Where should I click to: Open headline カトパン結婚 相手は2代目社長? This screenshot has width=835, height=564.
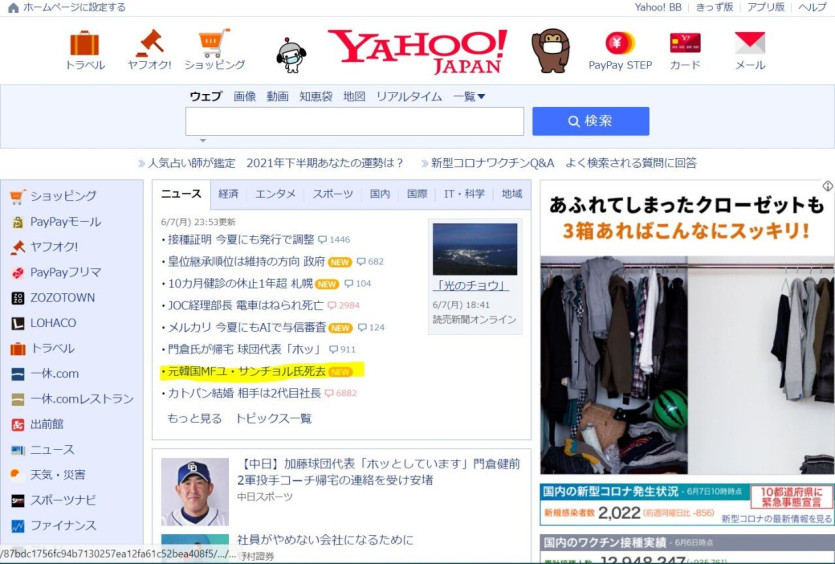244,393
